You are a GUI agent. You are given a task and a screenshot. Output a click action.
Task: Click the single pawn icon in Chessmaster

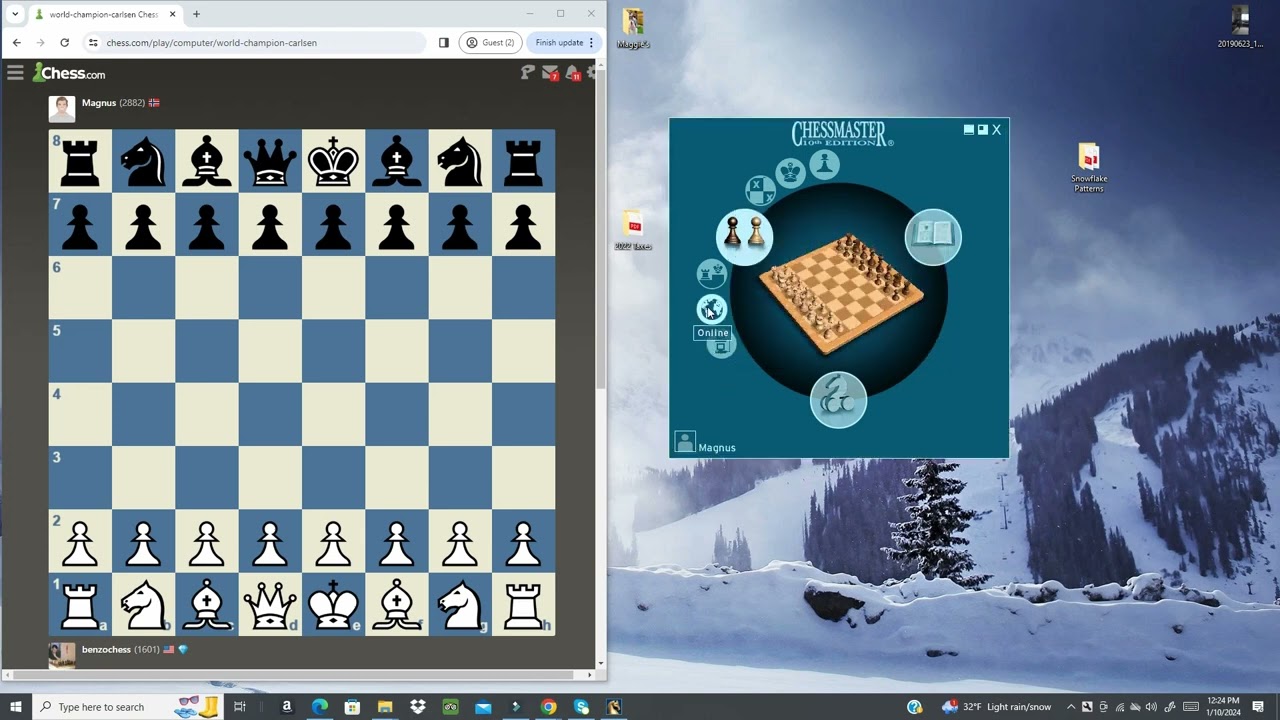pyautogui.click(x=824, y=164)
